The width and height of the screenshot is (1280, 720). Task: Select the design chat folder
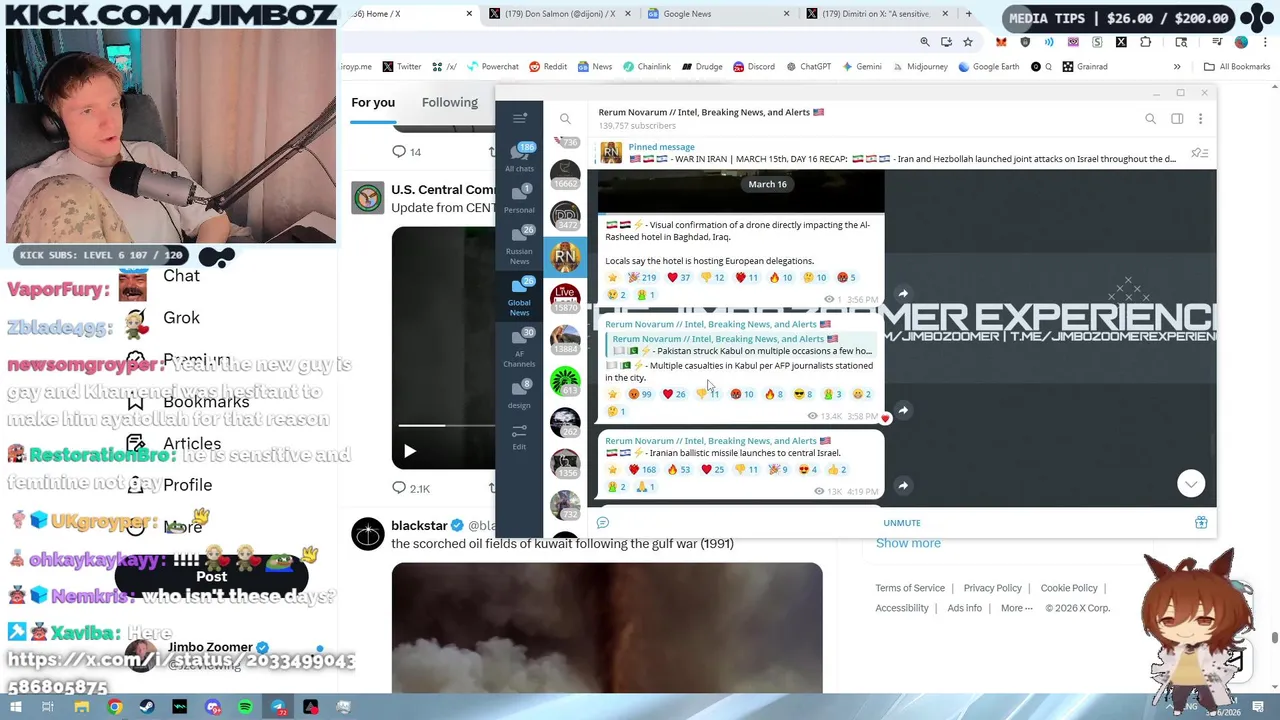519,394
